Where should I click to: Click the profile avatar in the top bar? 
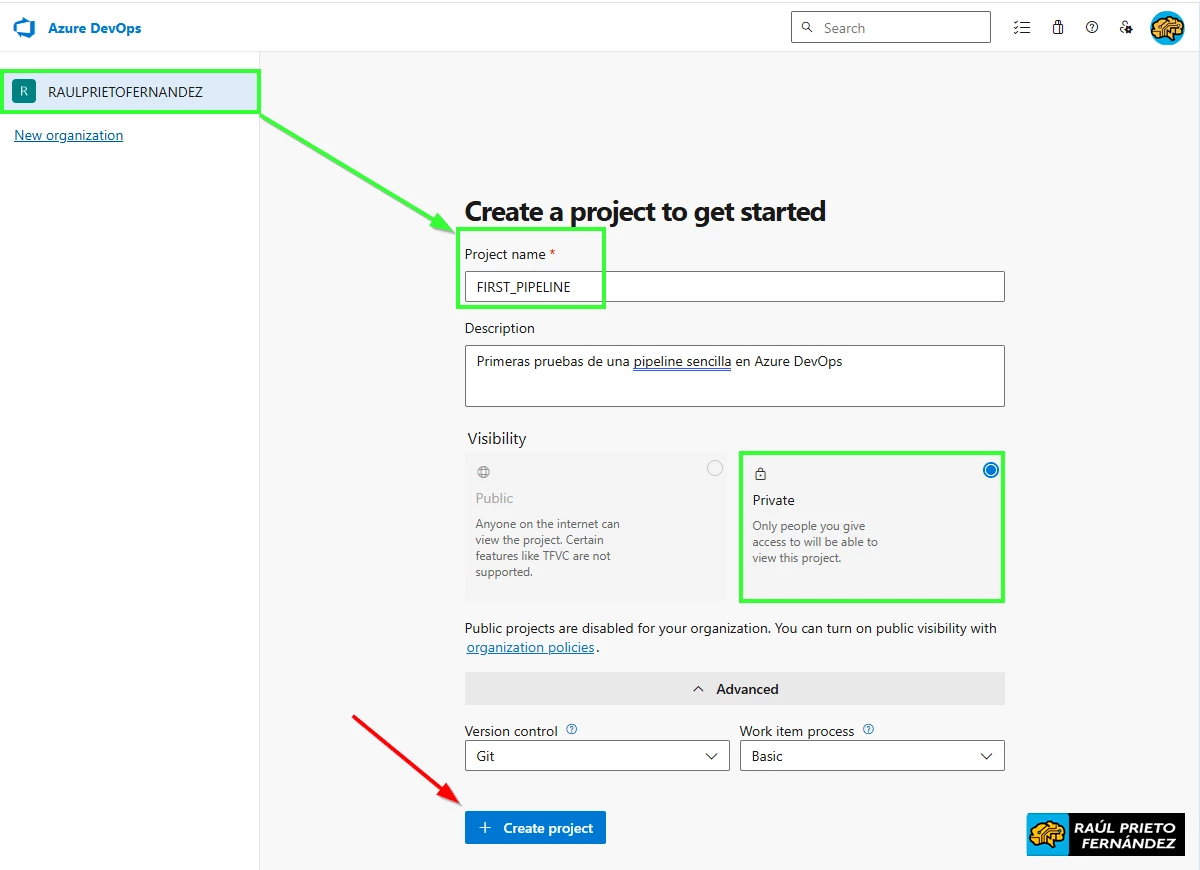click(x=1167, y=27)
